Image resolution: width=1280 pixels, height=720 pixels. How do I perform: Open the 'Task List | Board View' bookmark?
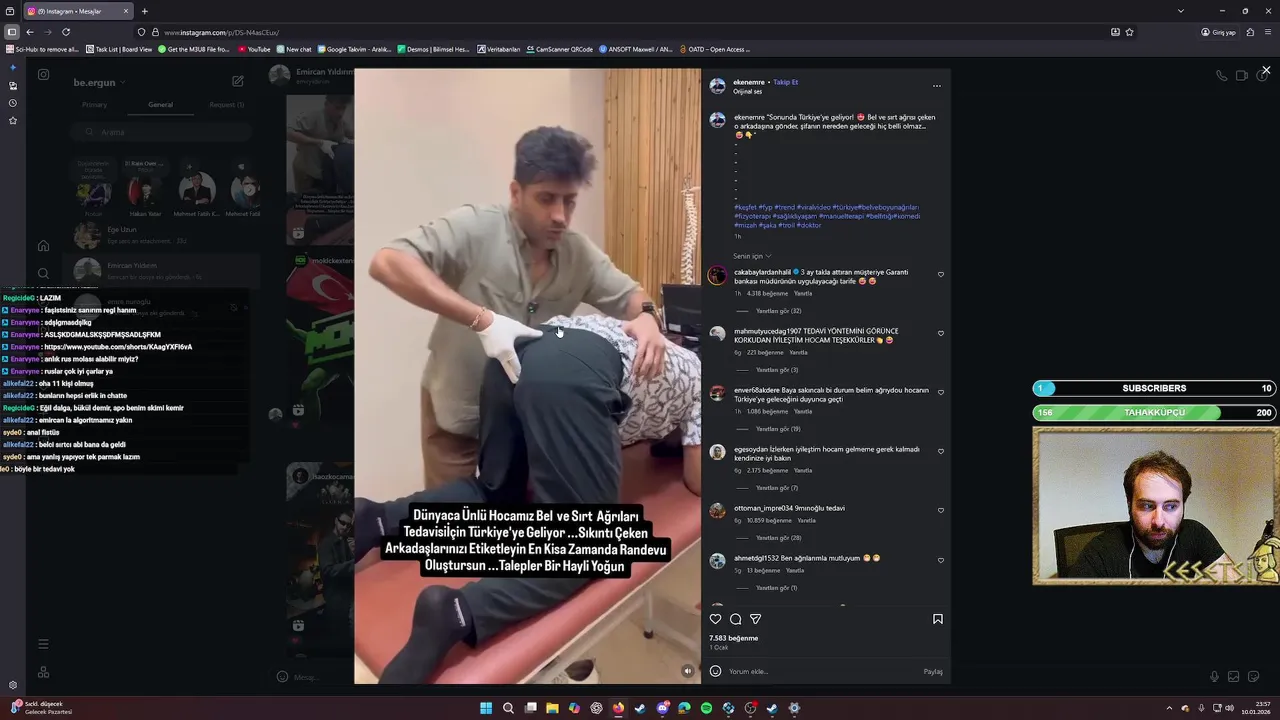coord(119,49)
